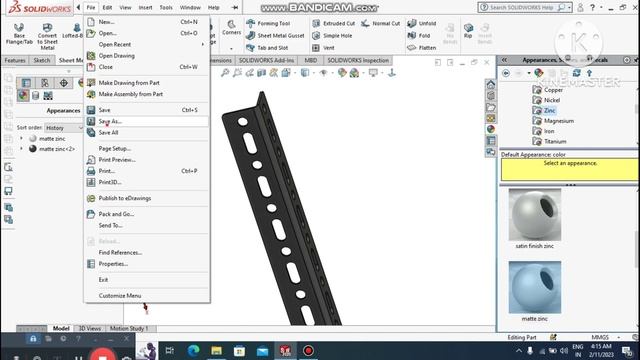Open Mail app from taskbar
The width and height of the screenshot is (640, 360).
tap(262, 351)
